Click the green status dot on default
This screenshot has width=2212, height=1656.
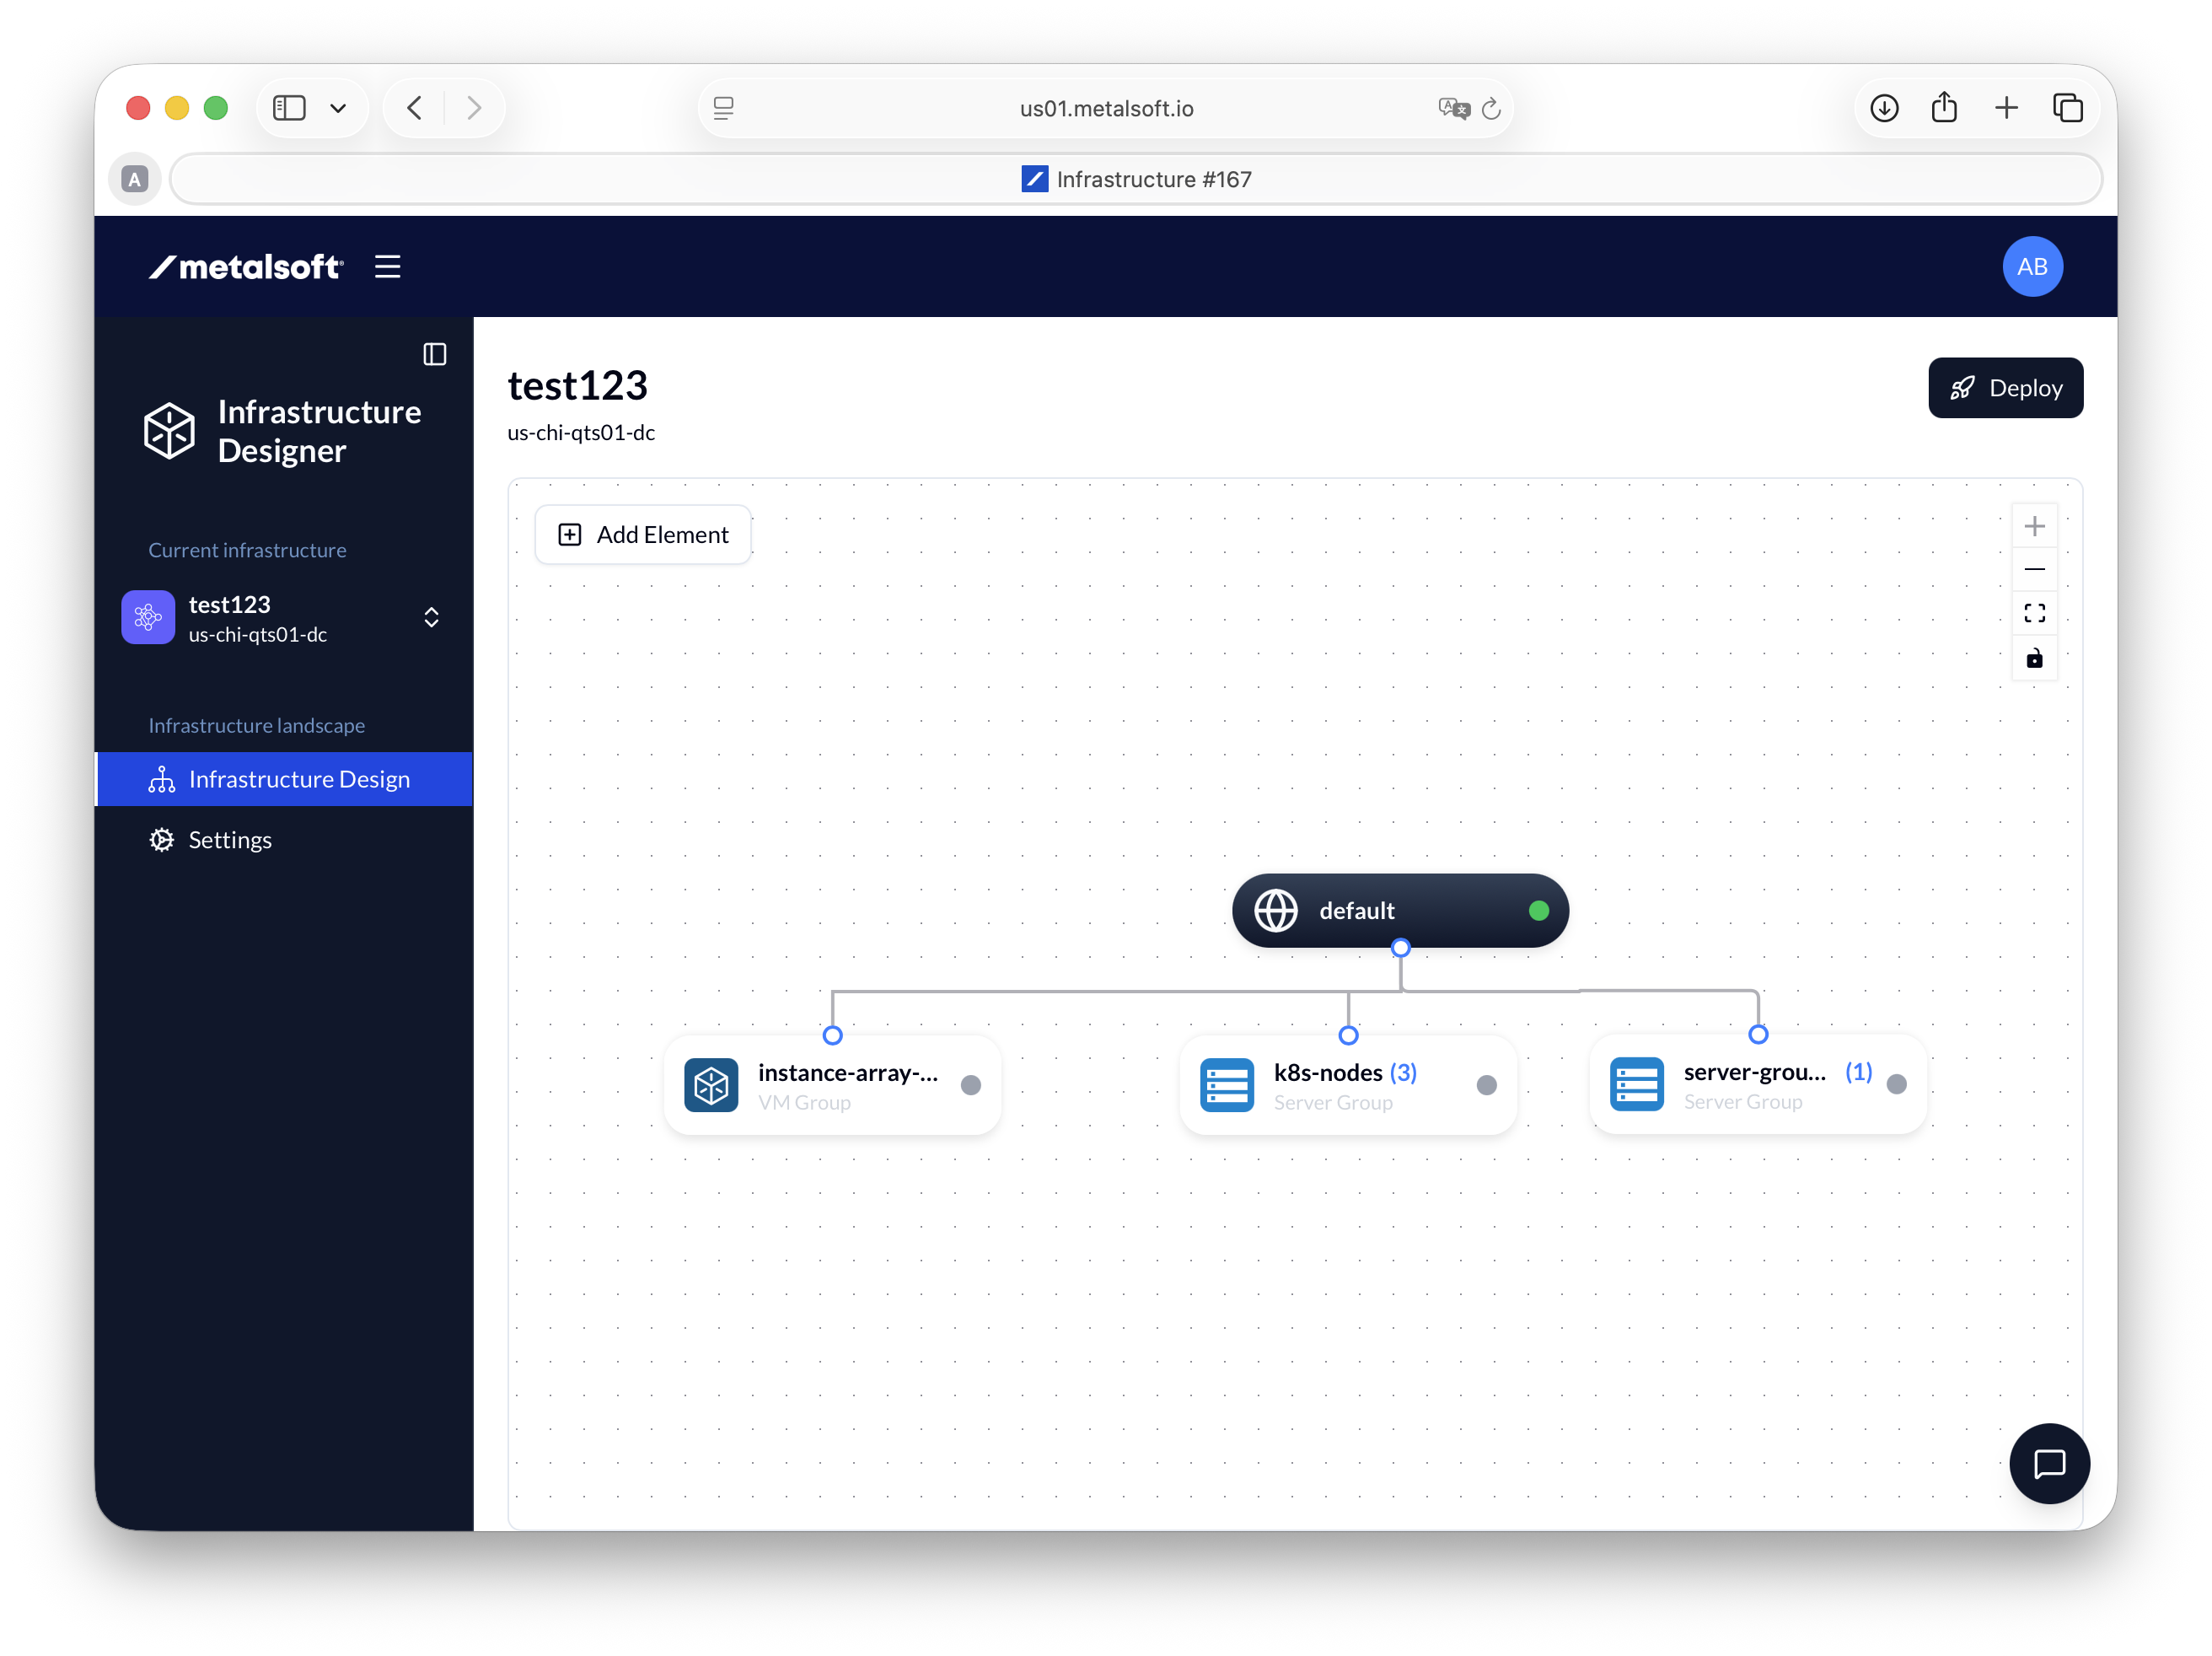pyautogui.click(x=1538, y=910)
